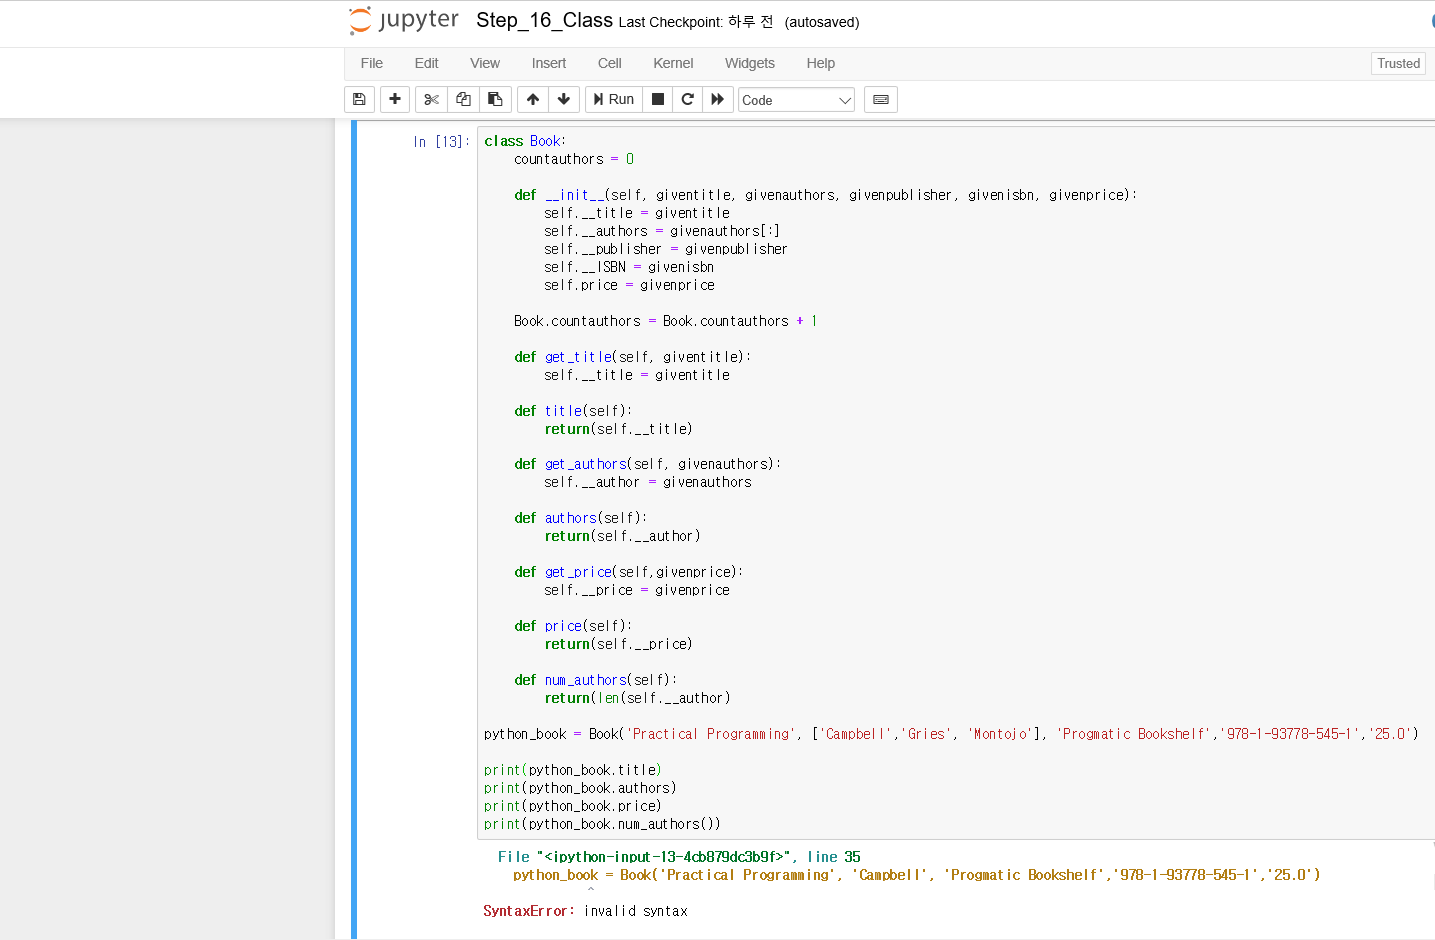Click 'Book.countauthors = Book.countauthors + 1' line
The width and height of the screenshot is (1435, 940).
click(x=666, y=321)
